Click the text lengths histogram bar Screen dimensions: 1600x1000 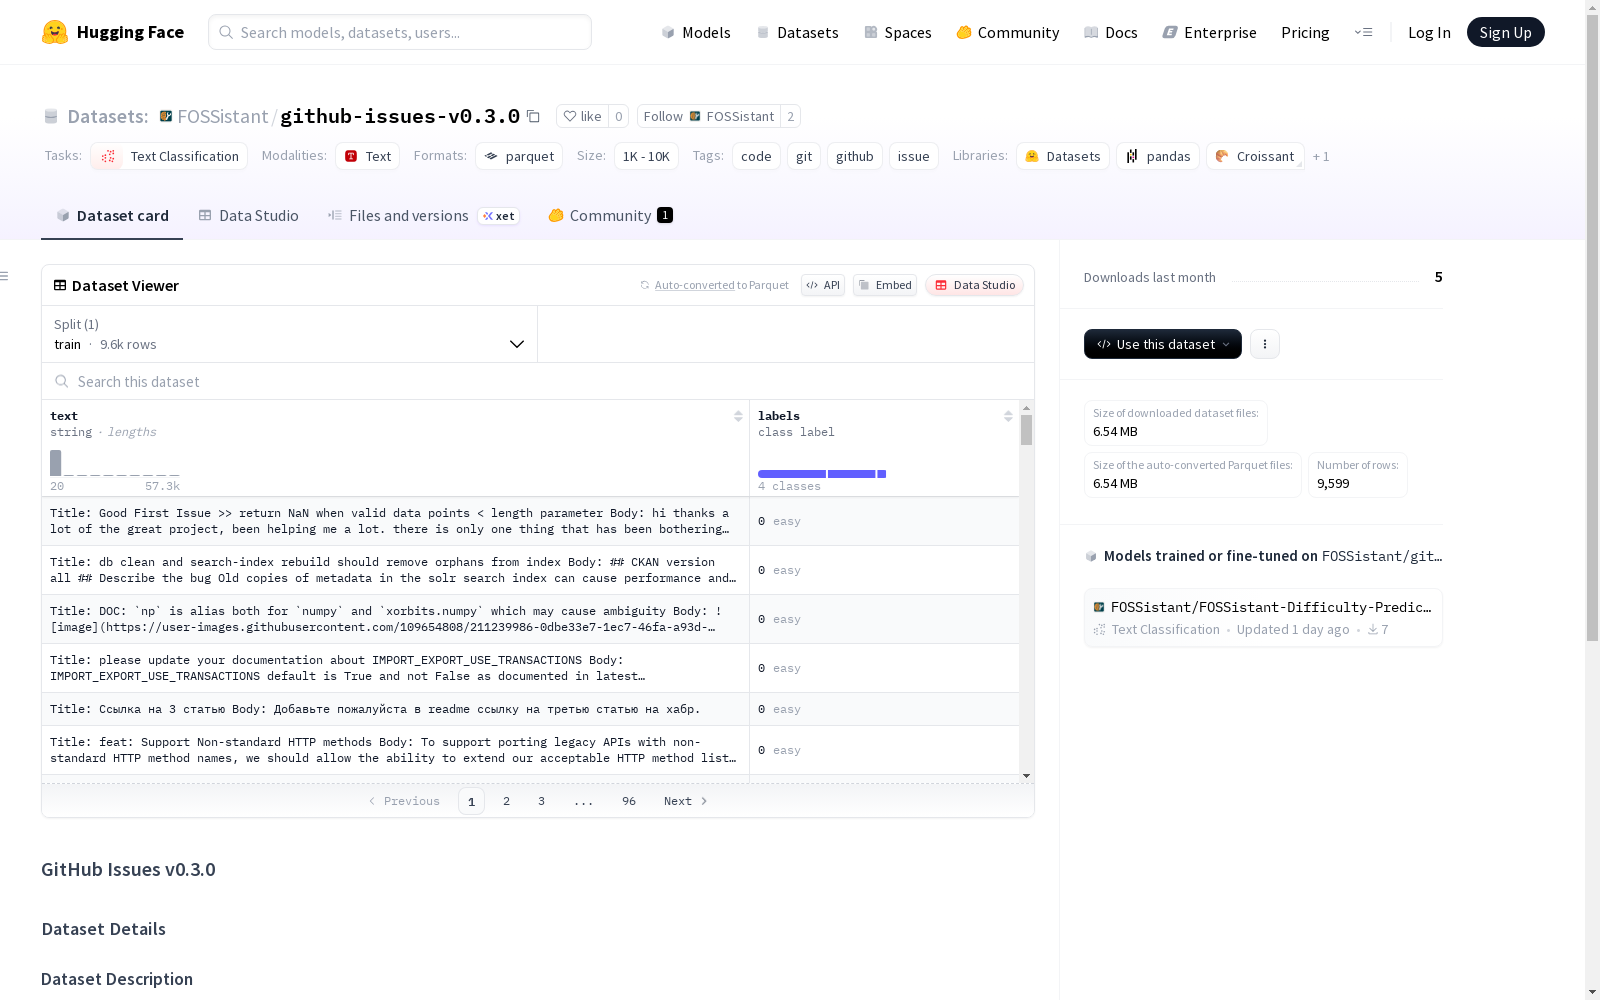pos(56,463)
